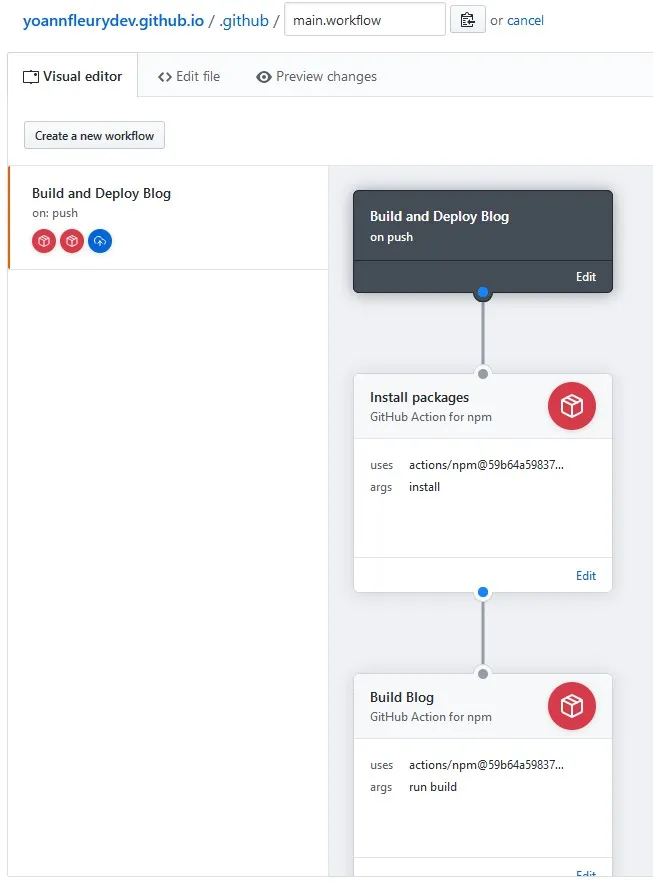Click the code icon on Edit file tab
The height and width of the screenshot is (883, 653).
(x=163, y=76)
